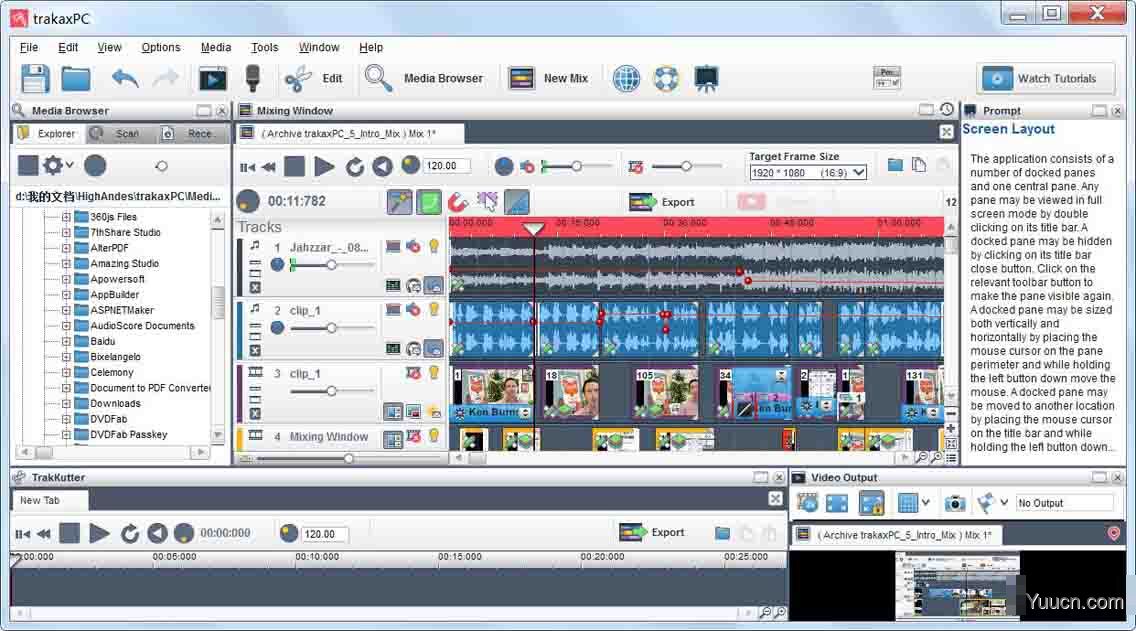This screenshot has height=631, width=1136.
Task: Click Export in the TrakKutter panel
Action: point(653,532)
